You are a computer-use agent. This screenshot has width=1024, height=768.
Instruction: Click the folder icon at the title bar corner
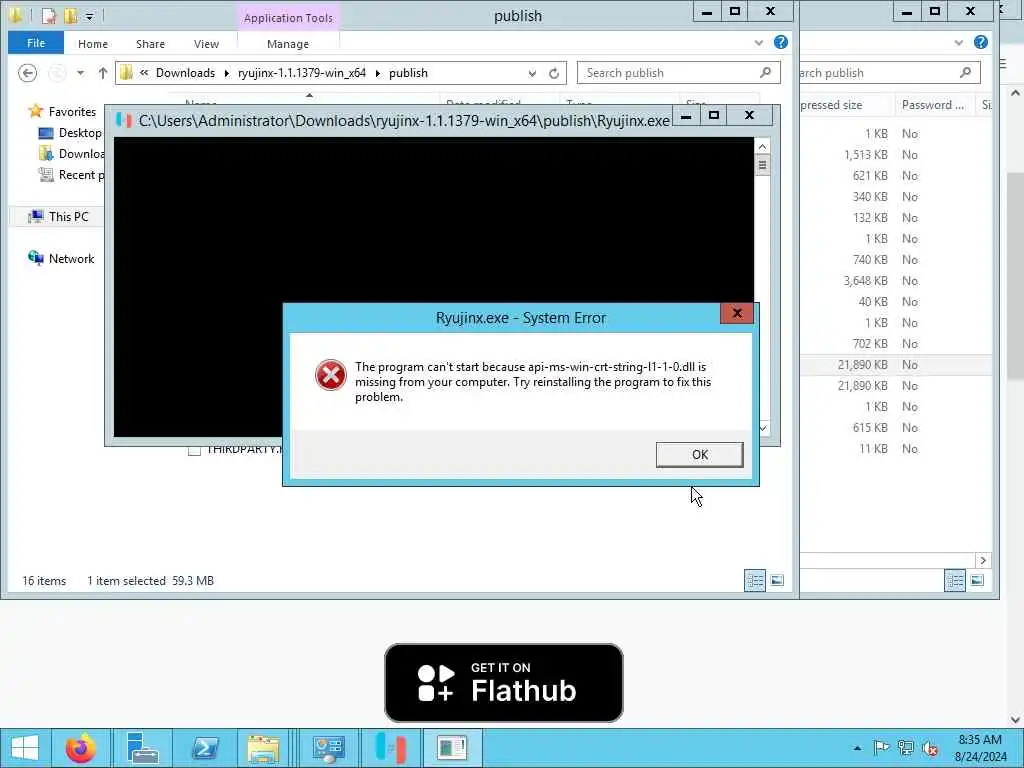tap(15, 14)
